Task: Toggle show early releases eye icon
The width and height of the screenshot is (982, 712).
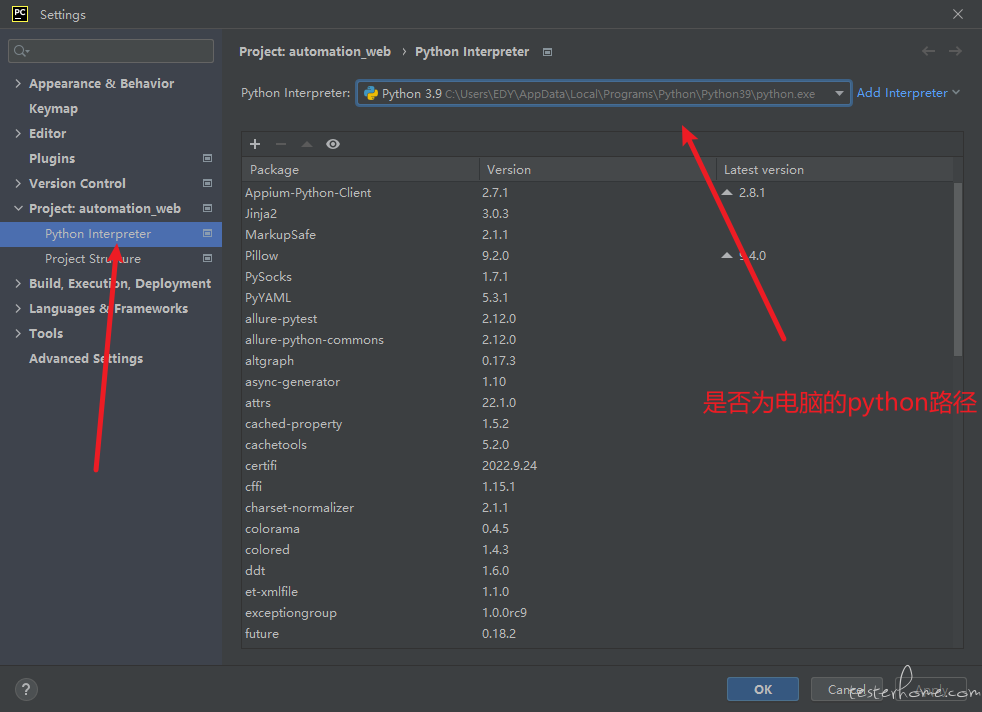Action: (x=333, y=144)
